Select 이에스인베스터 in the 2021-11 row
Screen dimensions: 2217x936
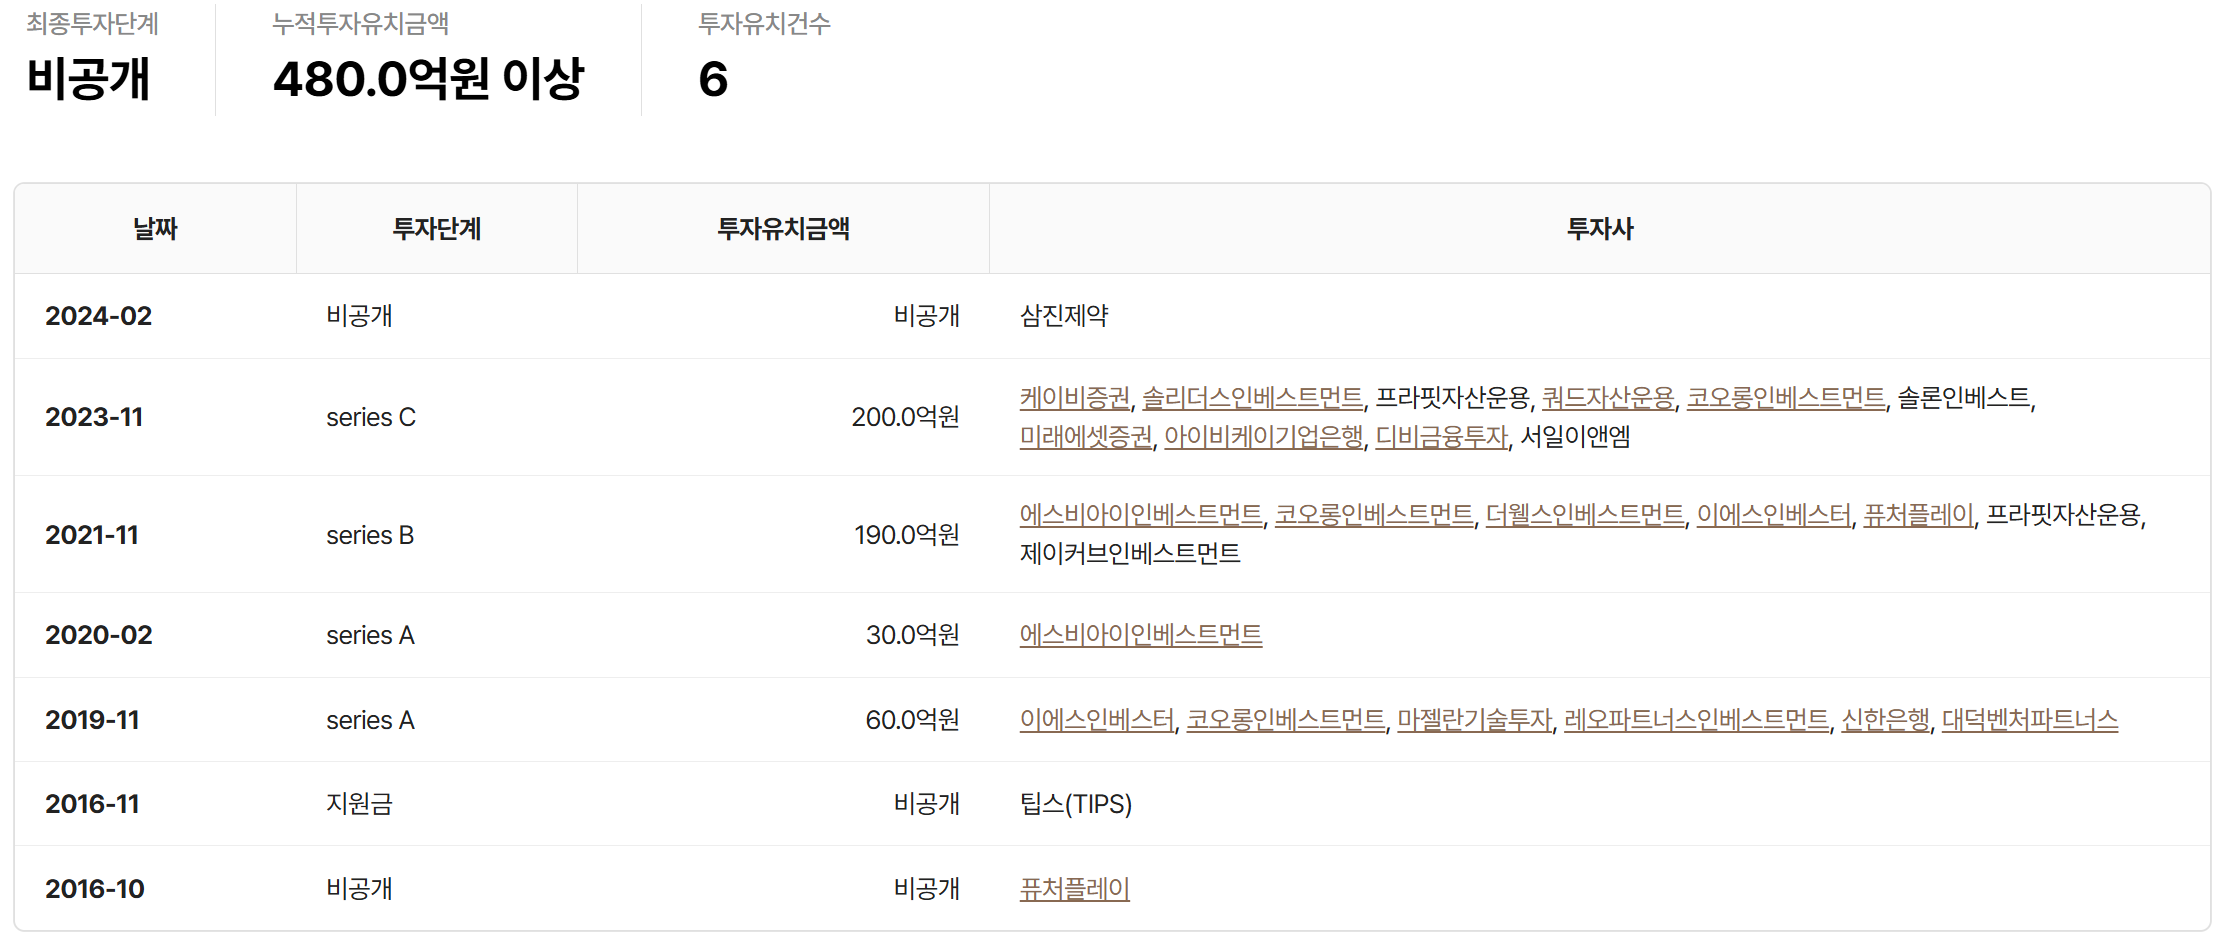point(1773,515)
